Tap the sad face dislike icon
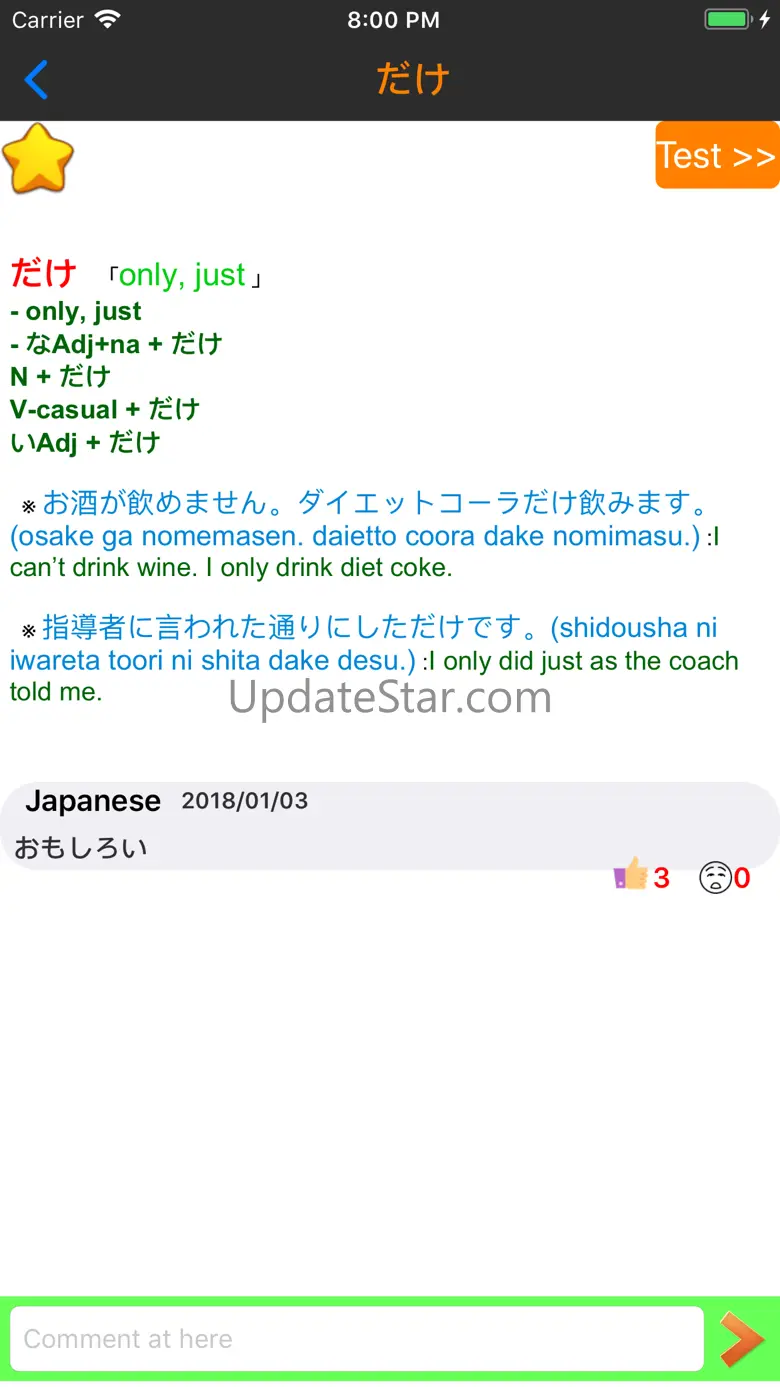The width and height of the screenshot is (780, 1387). pos(714,878)
